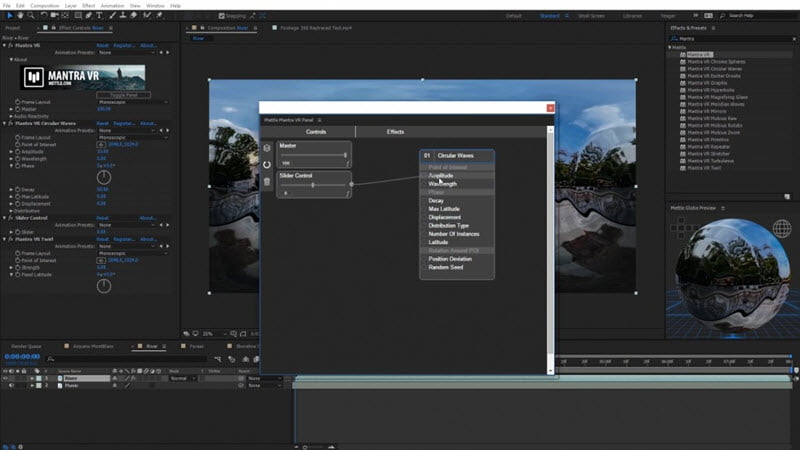
Task: Click the Decay stopwatch icon
Action: 18,189
